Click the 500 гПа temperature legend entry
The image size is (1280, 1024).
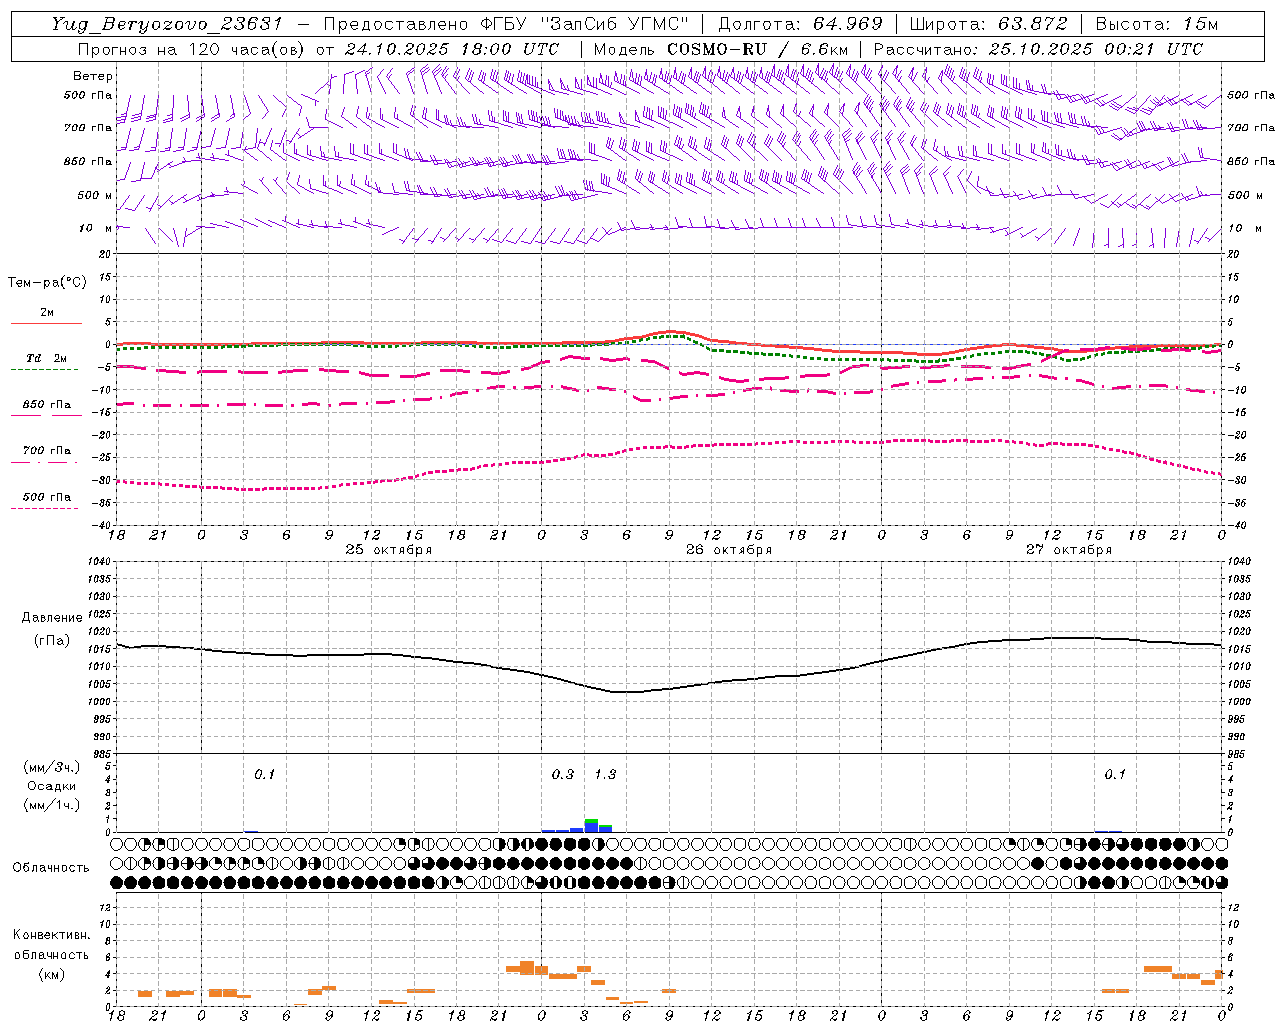click(47, 497)
